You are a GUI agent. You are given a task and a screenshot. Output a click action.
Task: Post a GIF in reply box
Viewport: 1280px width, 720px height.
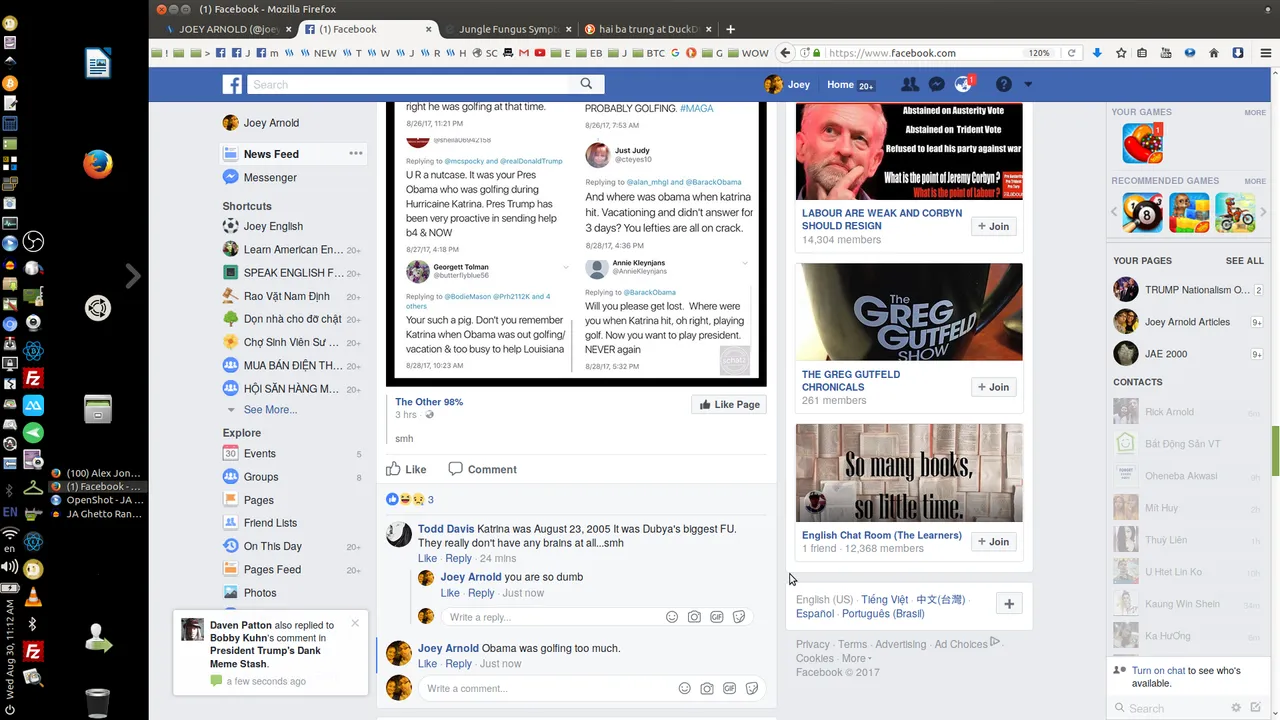717,617
